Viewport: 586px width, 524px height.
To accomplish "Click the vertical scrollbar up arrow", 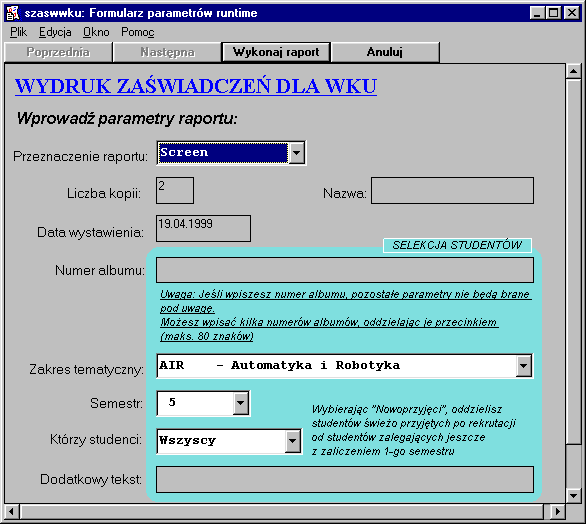I will click(x=573, y=71).
